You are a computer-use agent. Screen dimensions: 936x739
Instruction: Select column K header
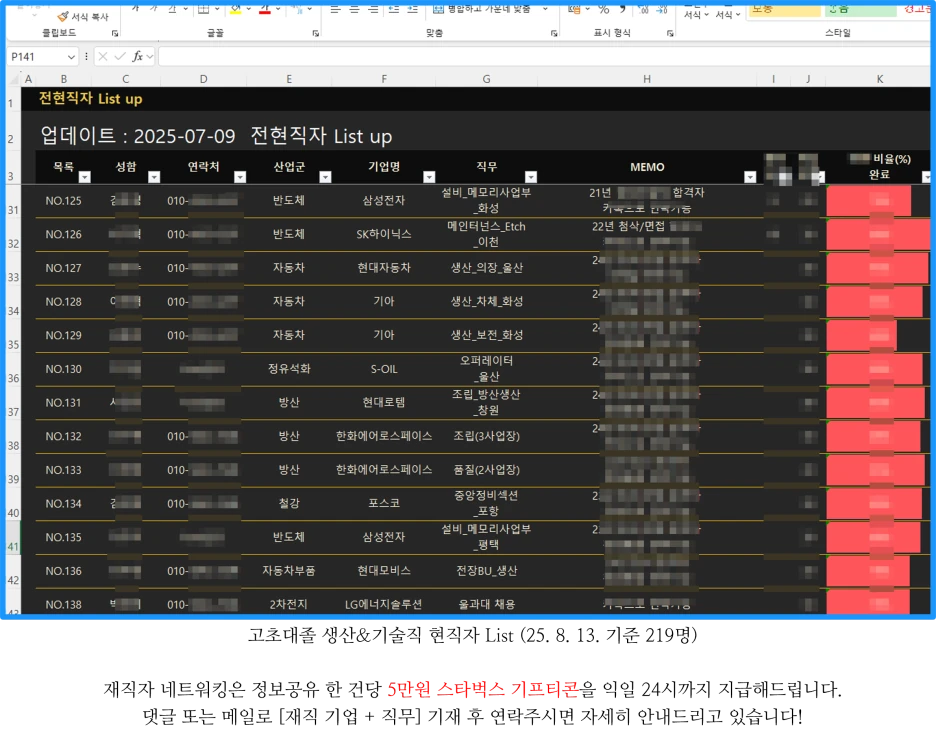tap(879, 79)
